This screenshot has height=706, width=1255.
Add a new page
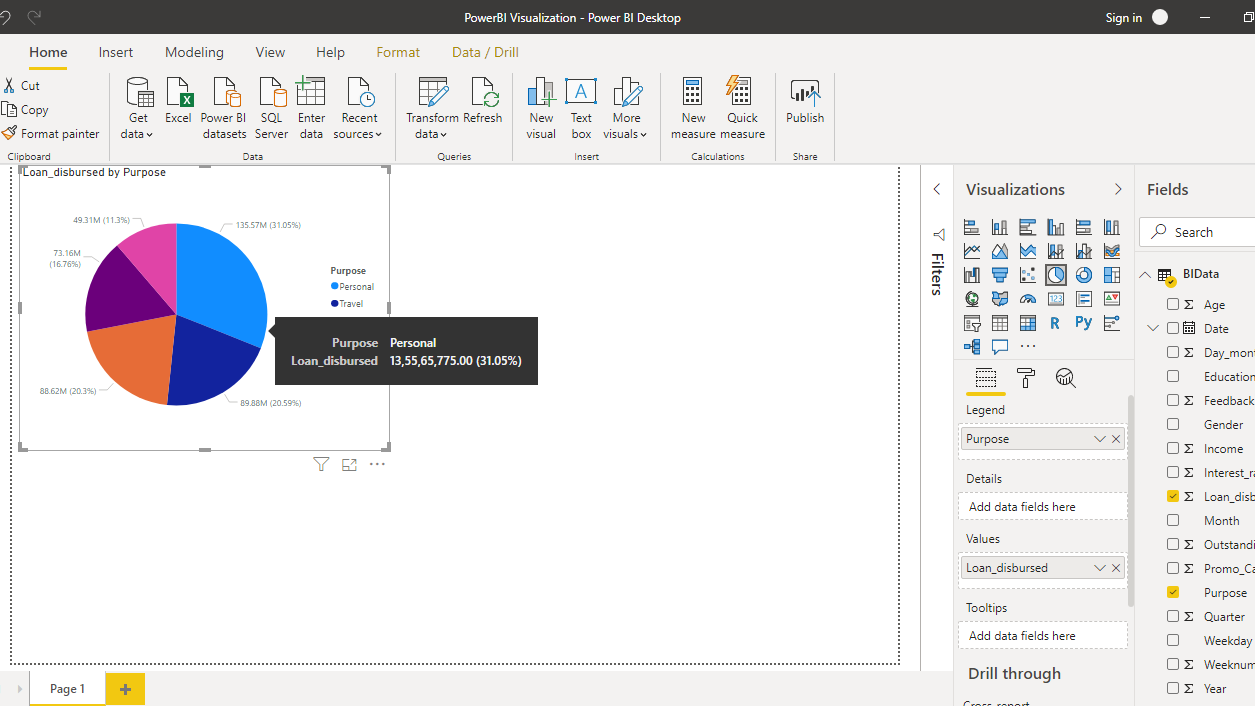(125, 689)
